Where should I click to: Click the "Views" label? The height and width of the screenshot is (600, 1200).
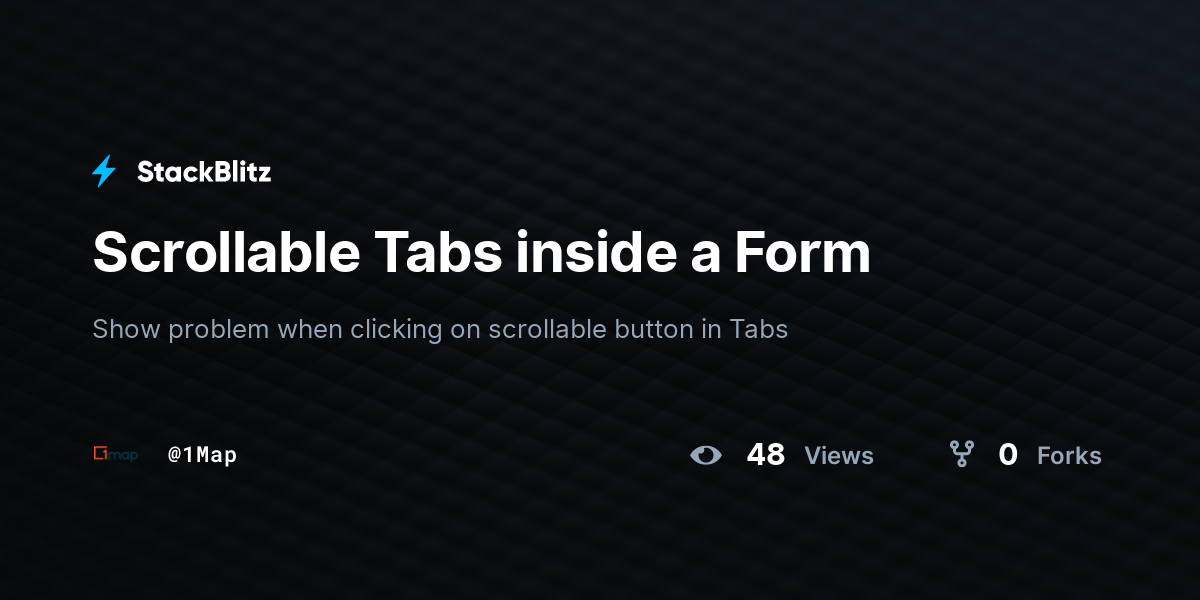839,456
